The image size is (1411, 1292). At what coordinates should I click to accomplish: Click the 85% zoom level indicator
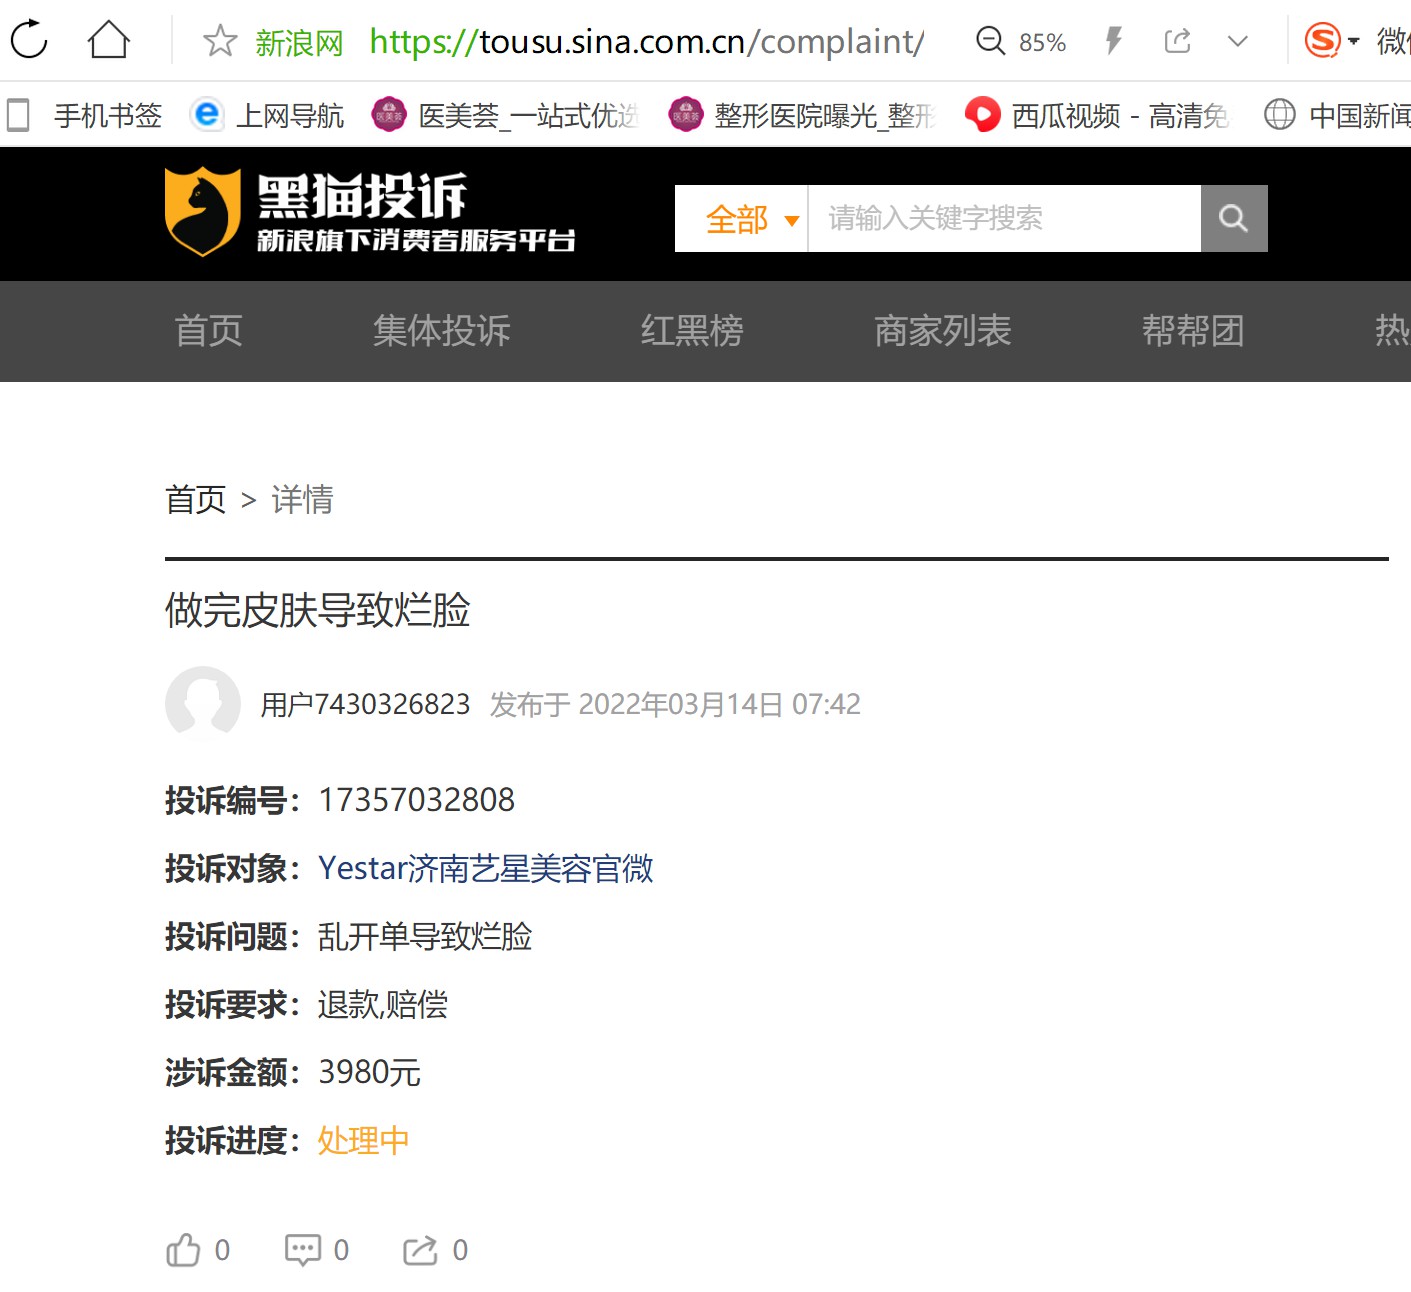pos(1042,43)
